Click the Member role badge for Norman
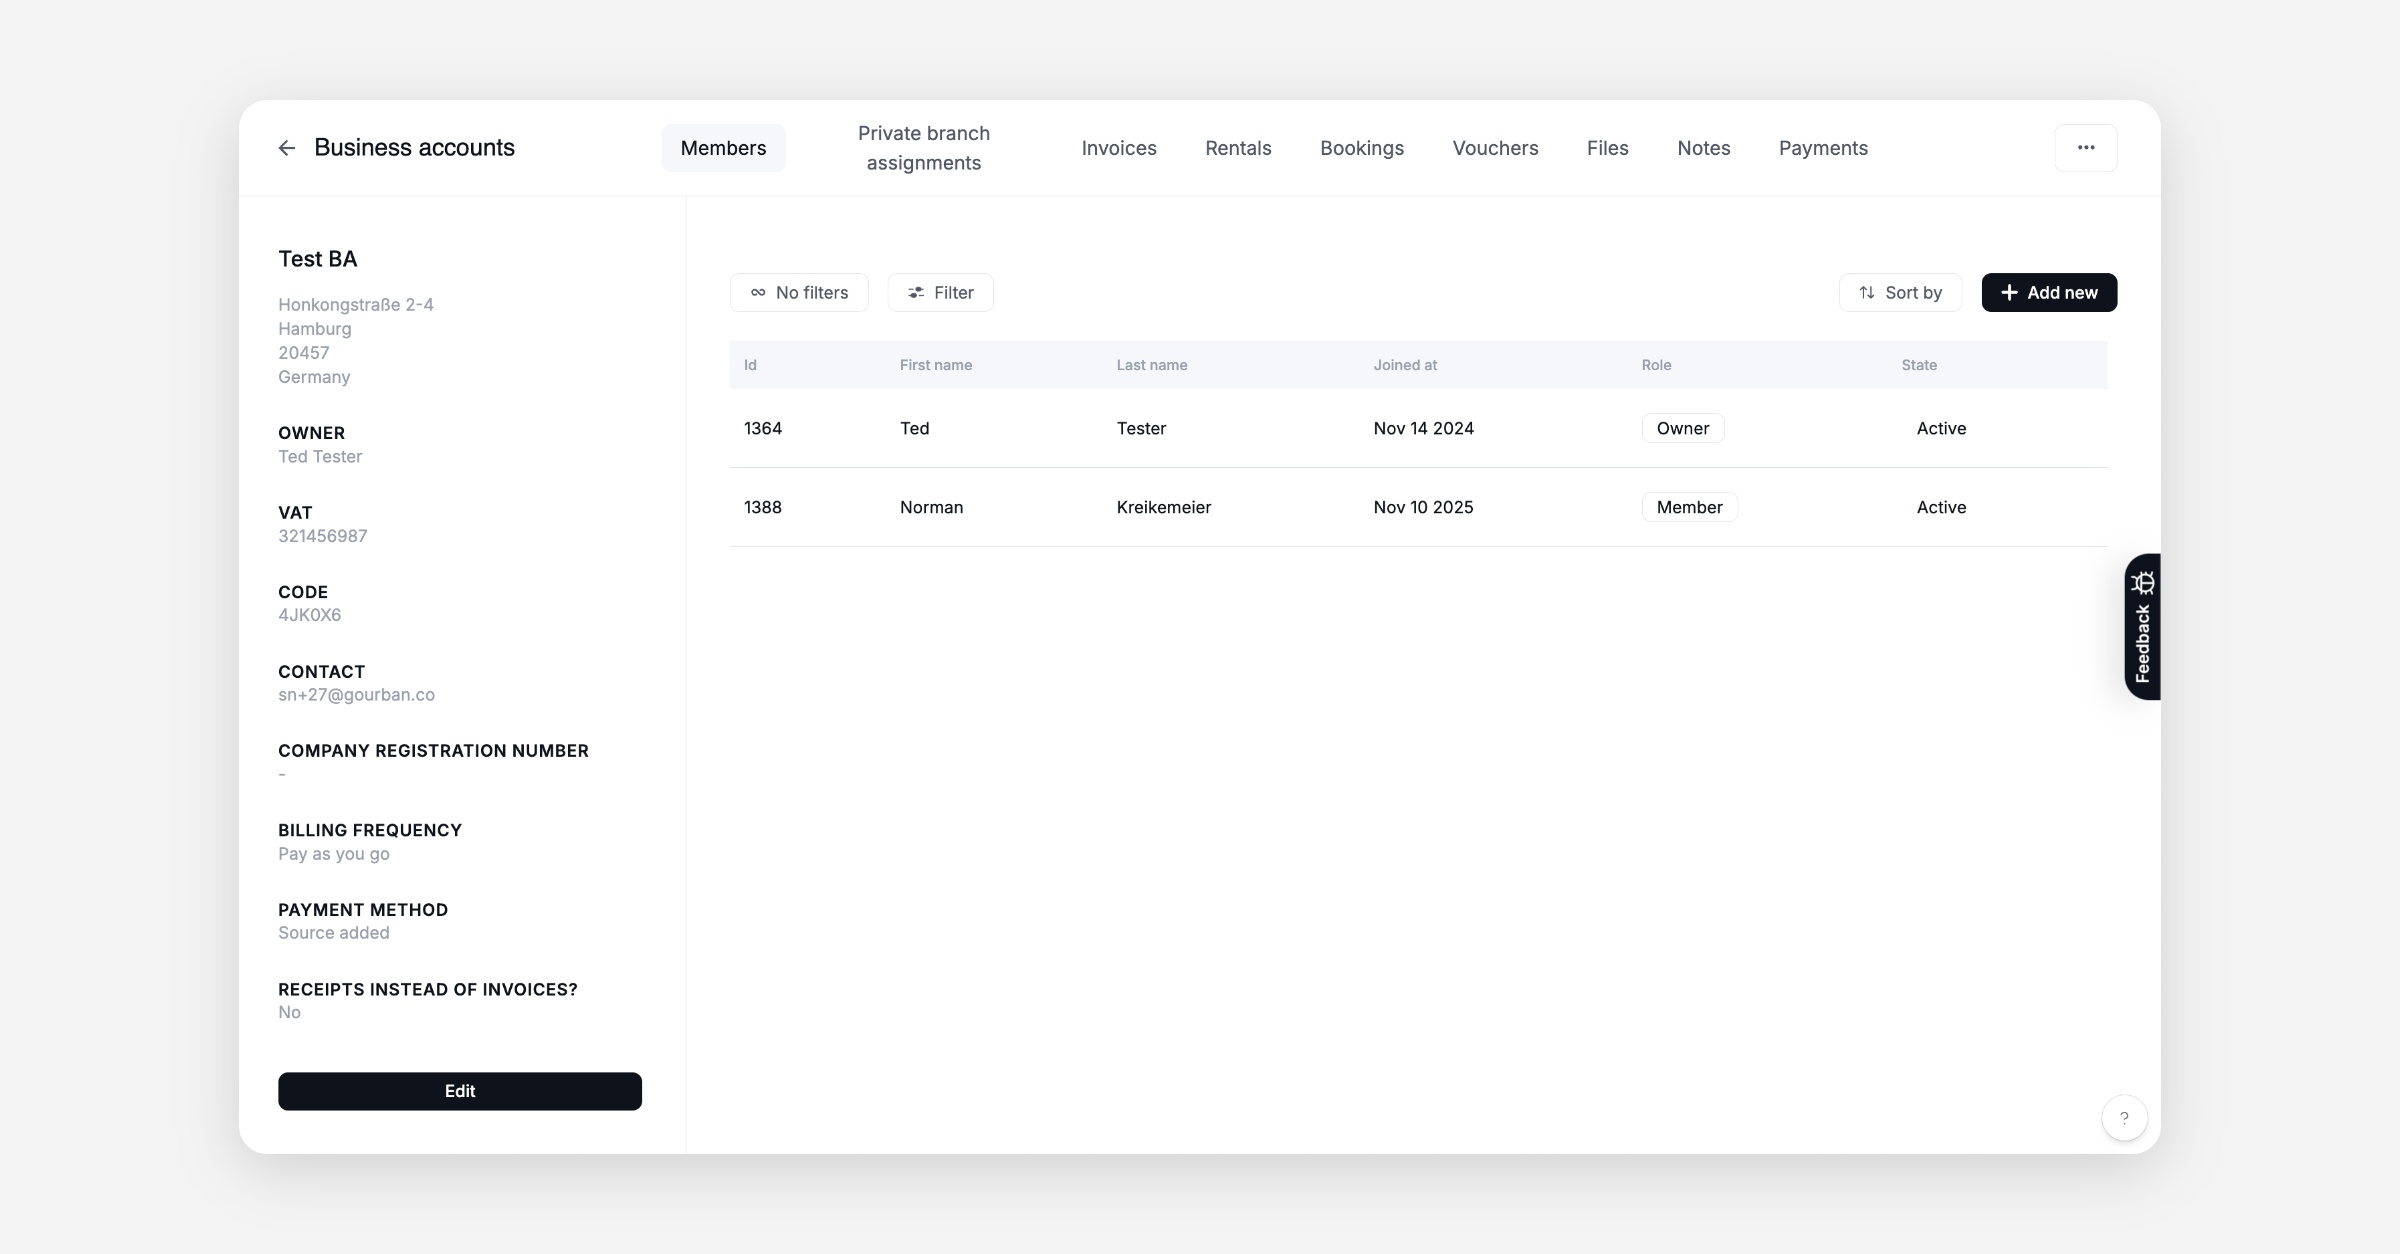The width and height of the screenshot is (2400, 1254). click(x=1689, y=507)
